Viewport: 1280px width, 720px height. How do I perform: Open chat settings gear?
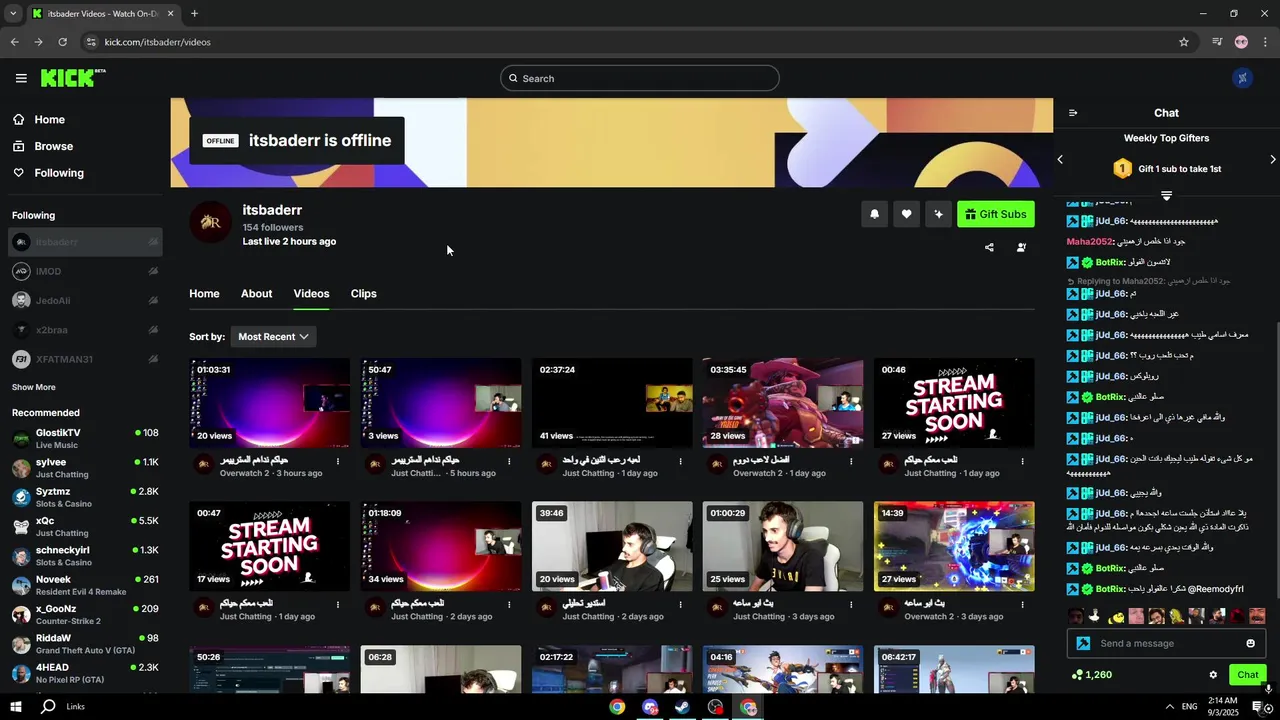coord(1213,675)
